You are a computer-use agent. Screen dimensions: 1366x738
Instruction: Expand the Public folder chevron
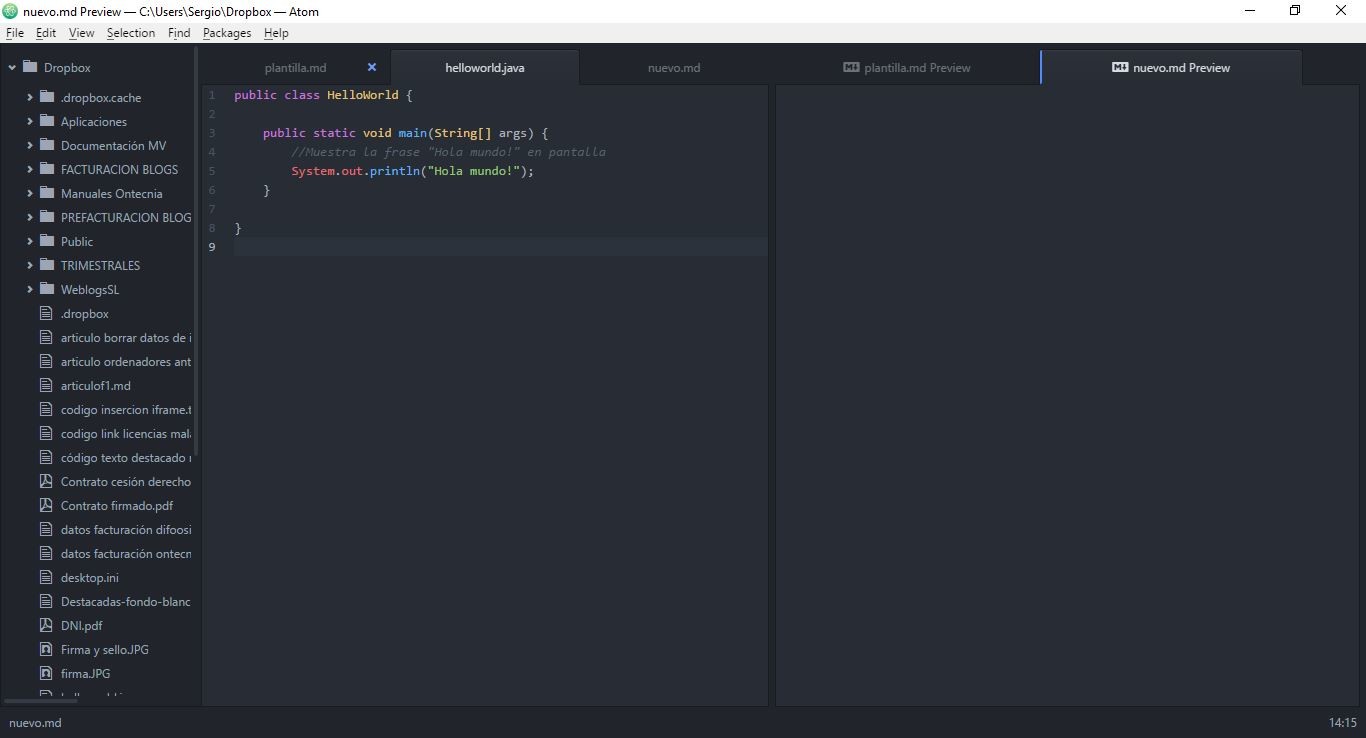[30, 241]
